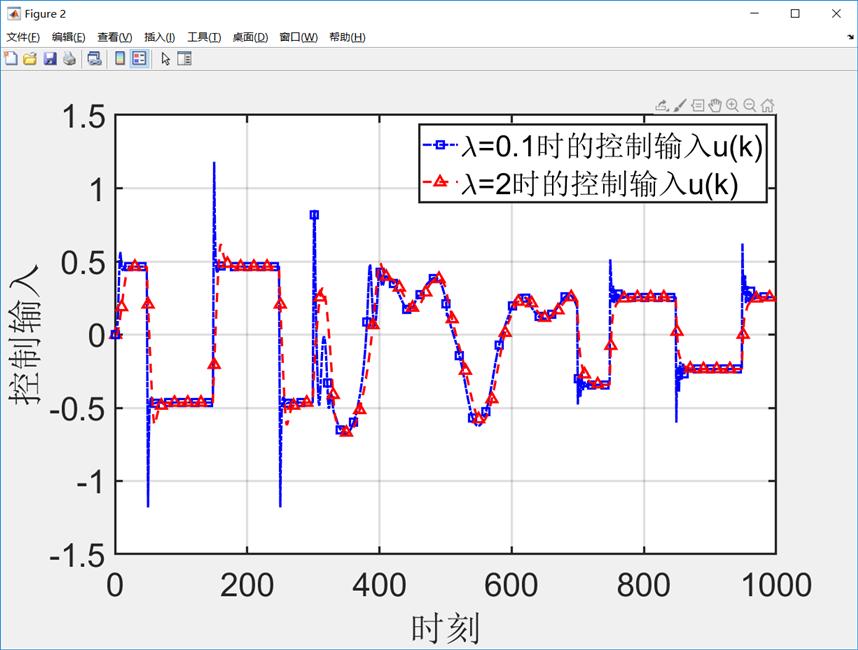Open the 编辑(E) menu

(x=68, y=37)
